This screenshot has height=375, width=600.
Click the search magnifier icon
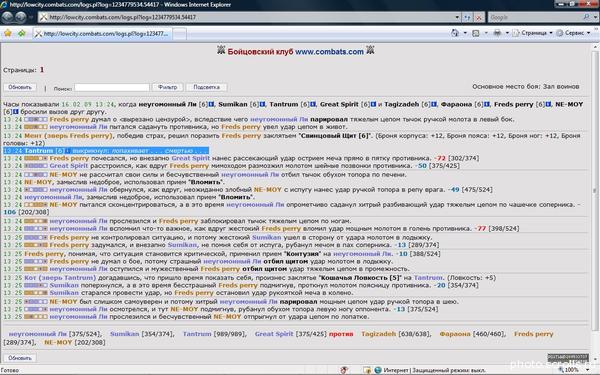point(586,17)
